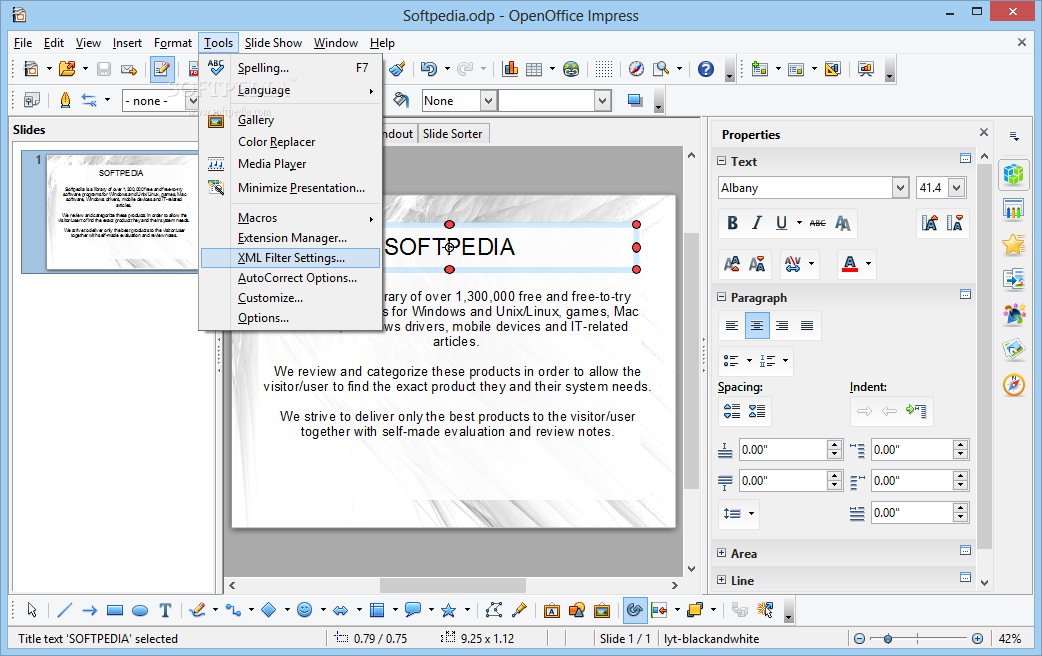This screenshot has width=1042, height=656.
Task: Open the Slide Show menu
Action: [273, 43]
